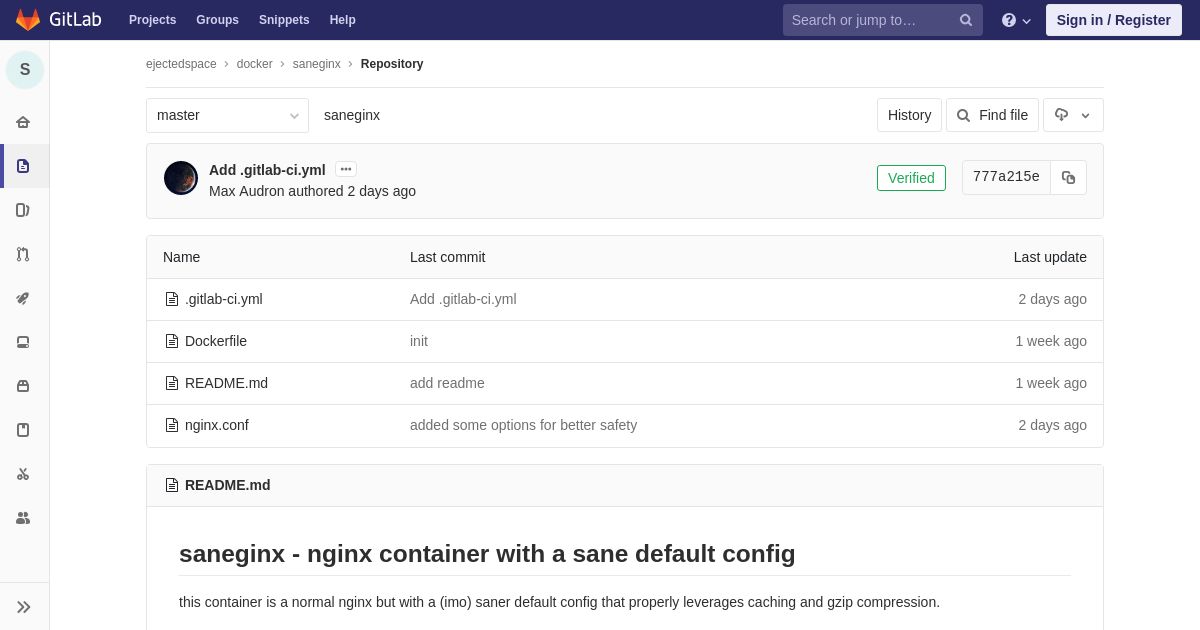Open the Issues icon in sidebar

coord(23,210)
